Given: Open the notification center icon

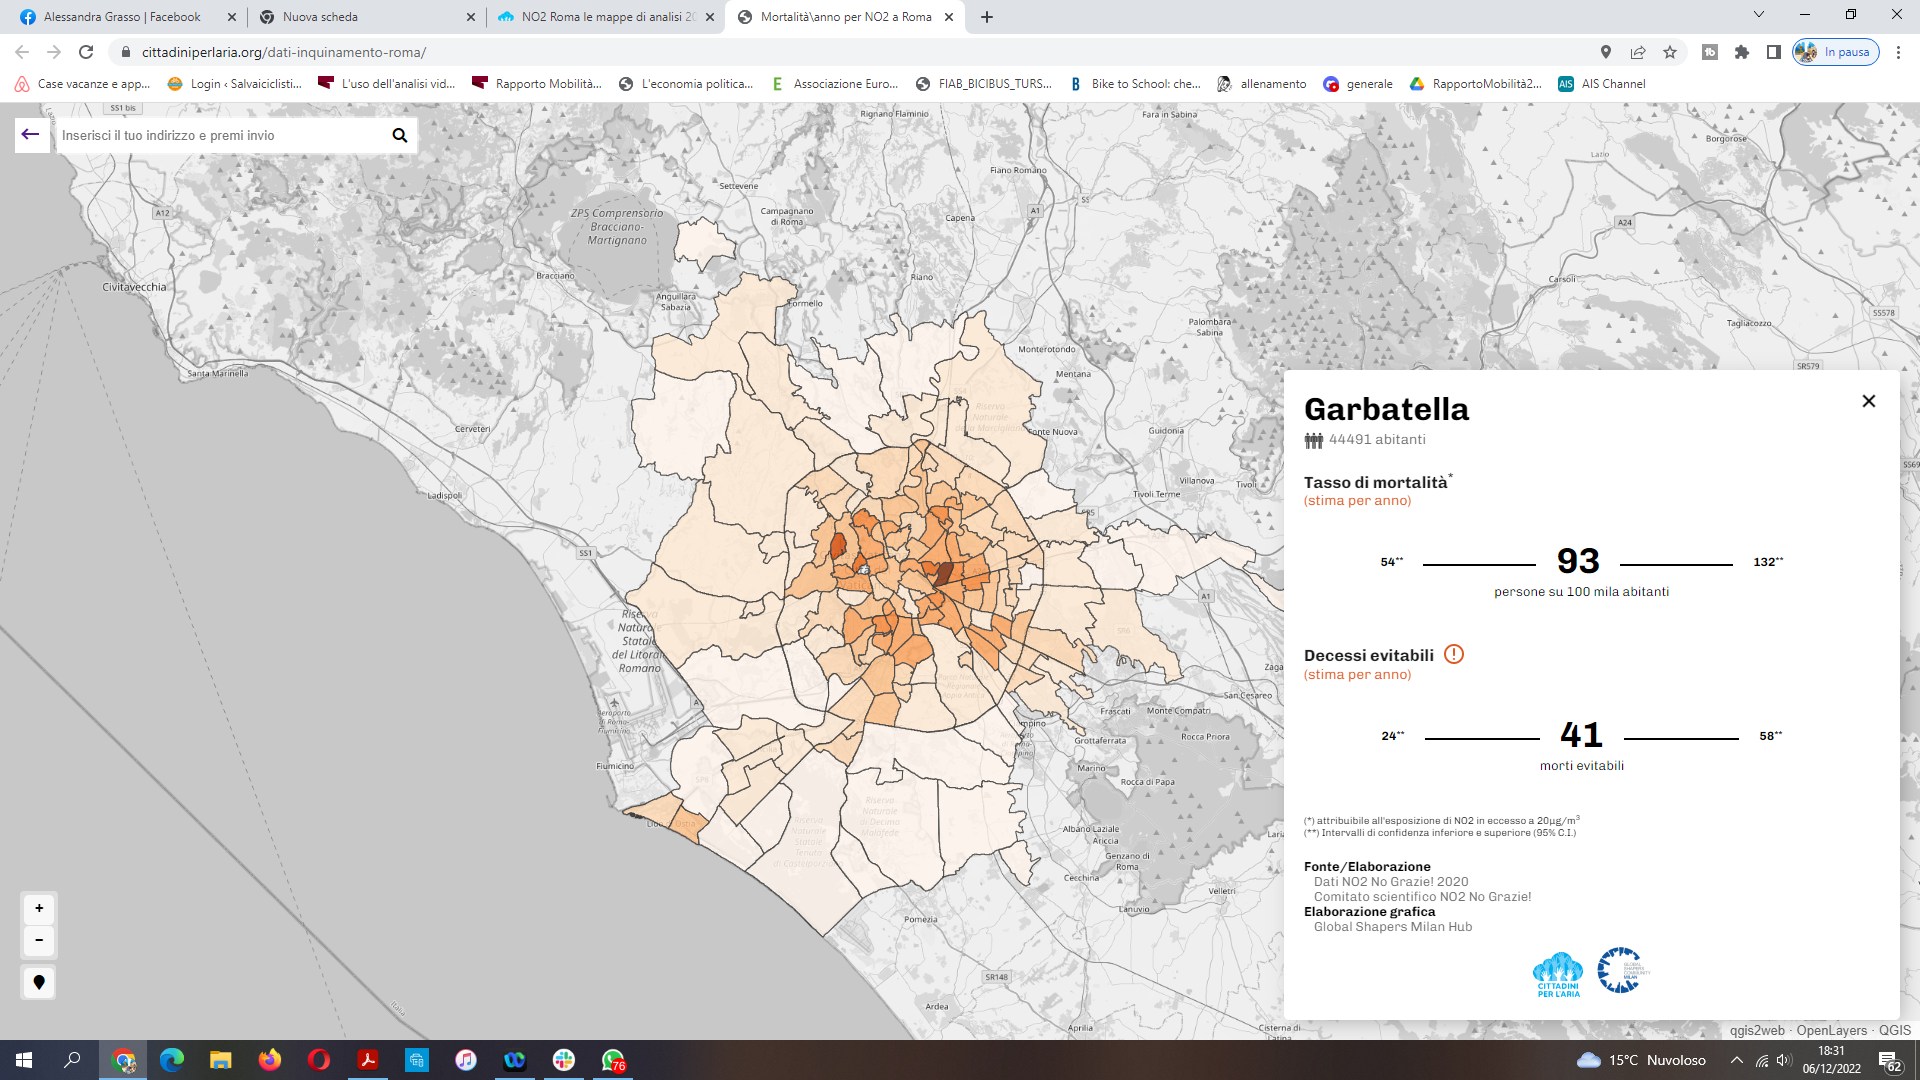Looking at the screenshot, I should click(x=1889, y=1061).
